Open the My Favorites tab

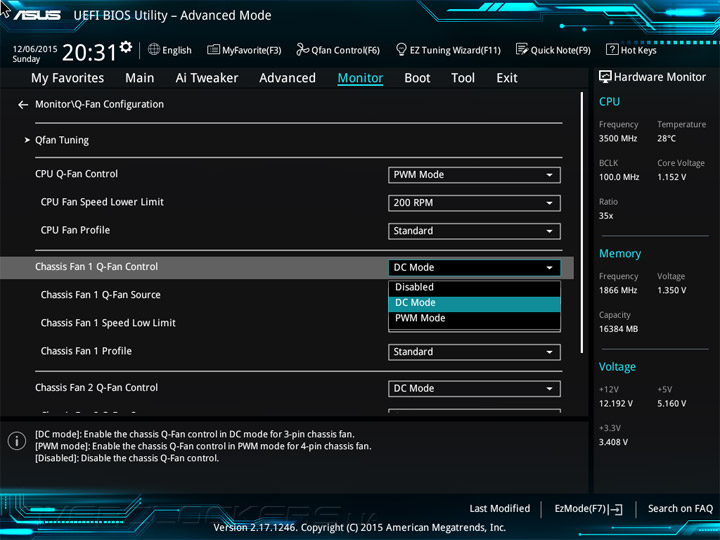(x=68, y=78)
